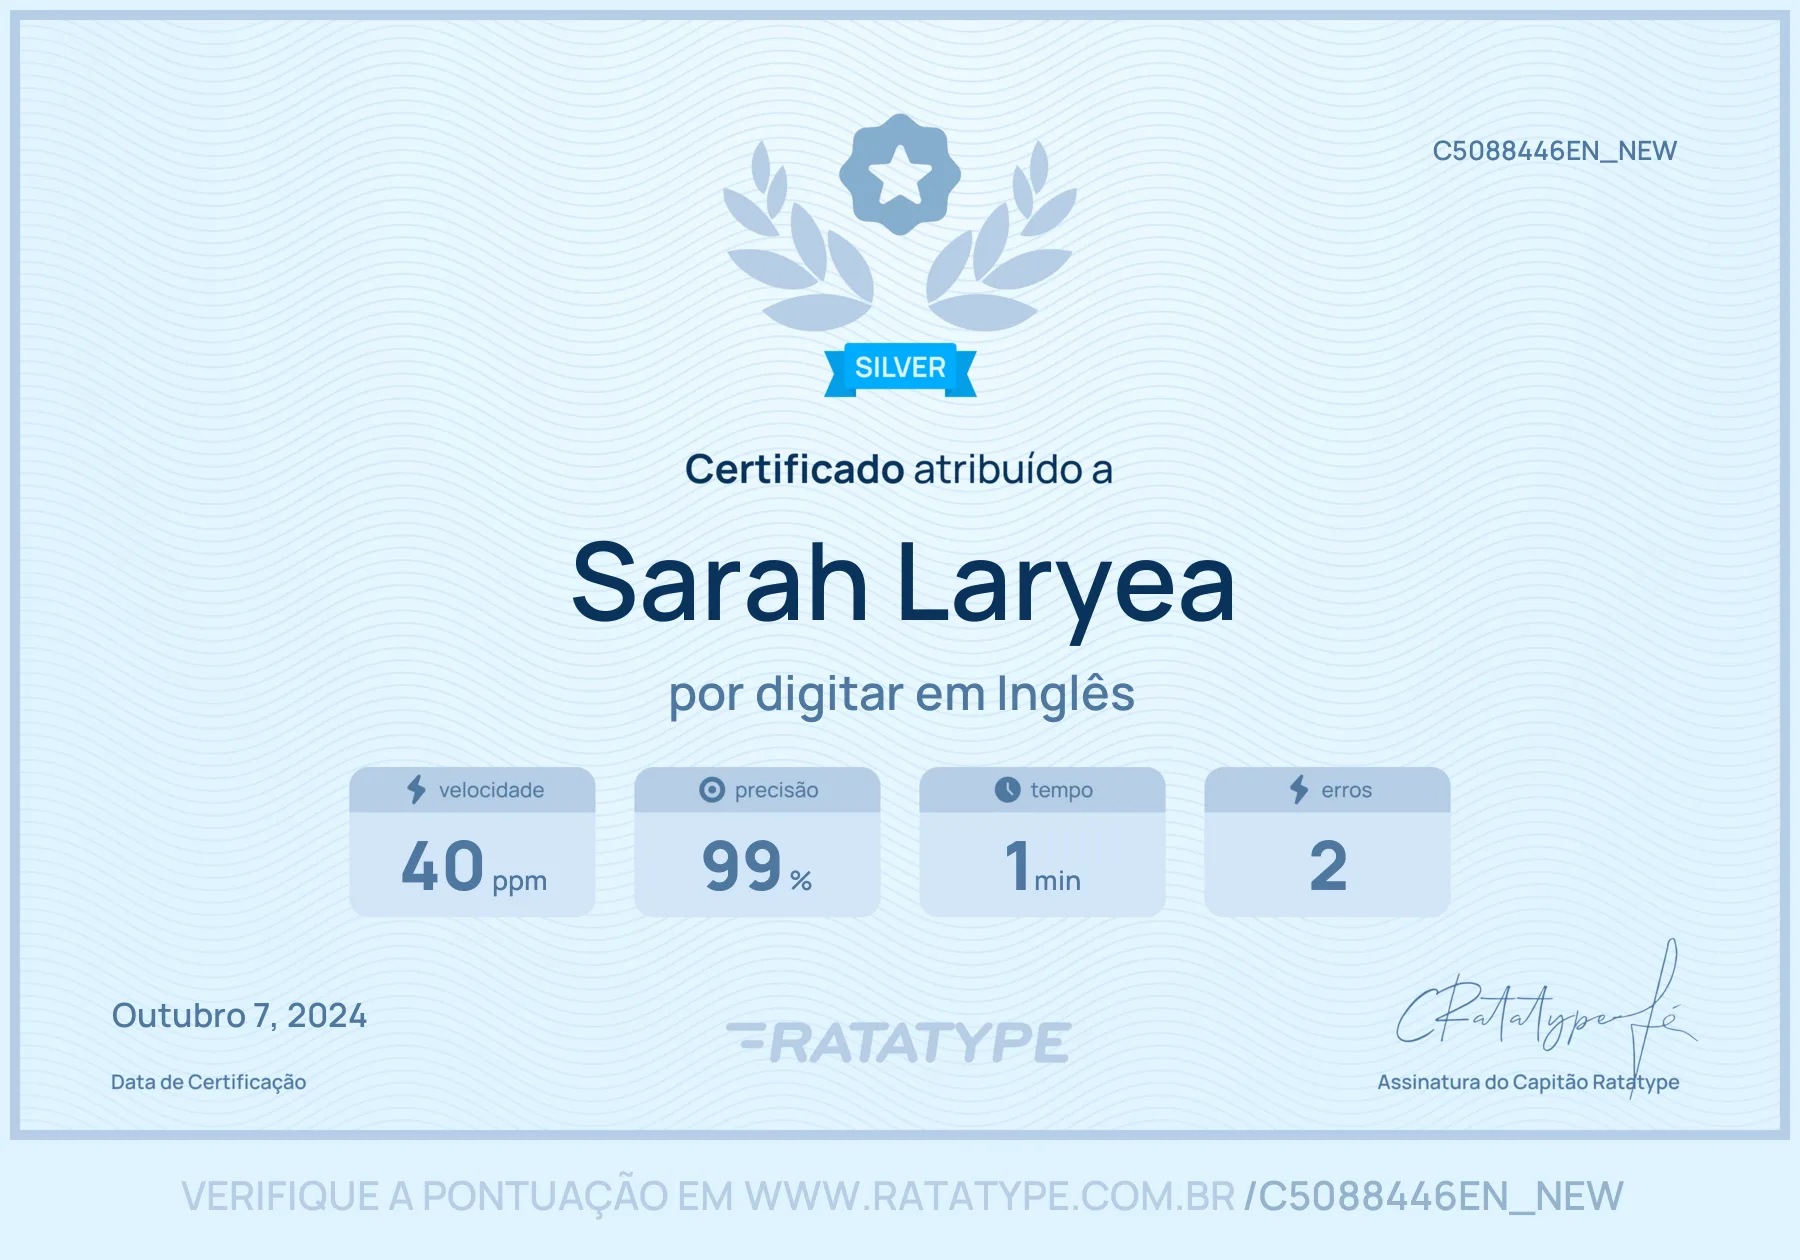The image size is (1800, 1260).
Task: Click the Ratatype logo
Action: tap(899, 1042)
